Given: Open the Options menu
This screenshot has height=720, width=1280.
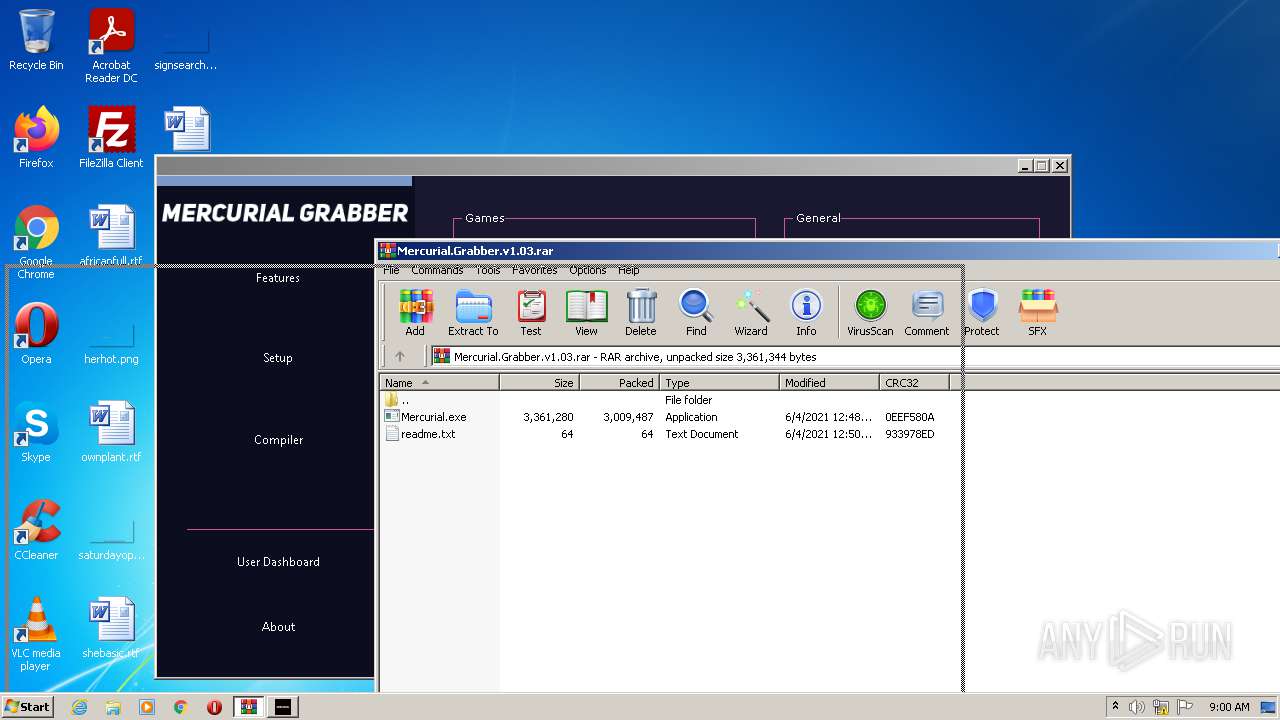Looking at the screenshot, I should 588,270.
